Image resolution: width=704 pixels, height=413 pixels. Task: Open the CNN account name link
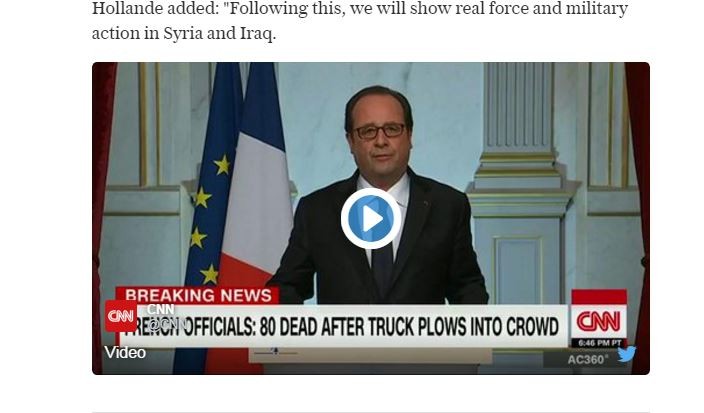[160, 309]
